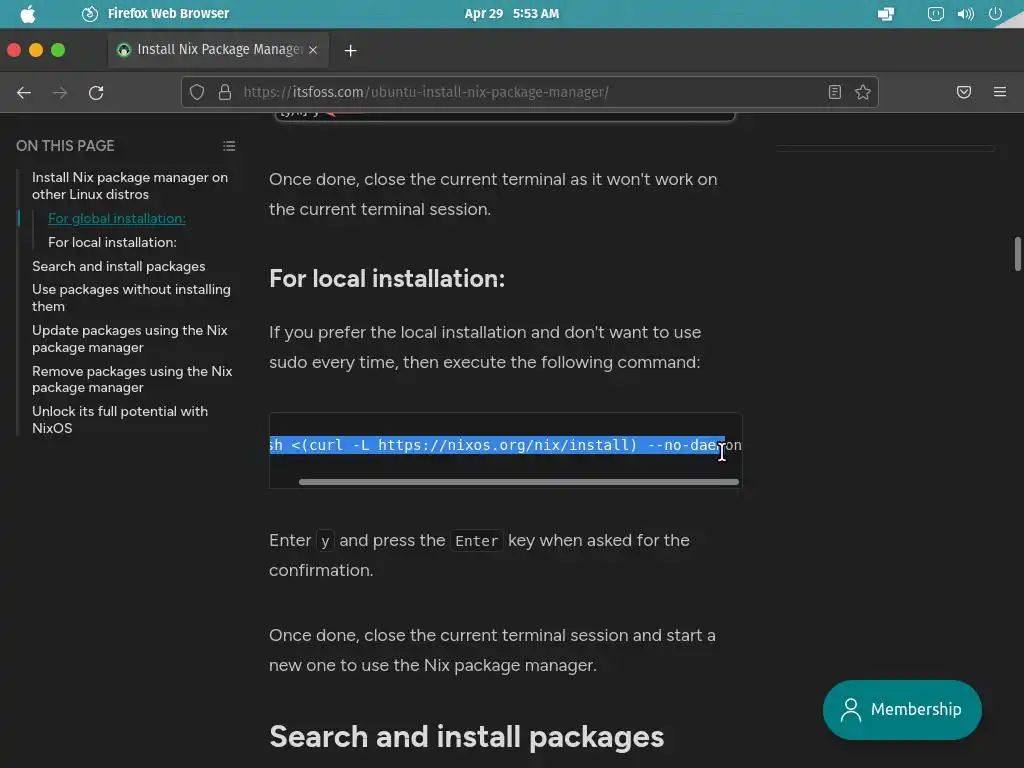The width and height of the screenshot is (1024, 768).
Task: Click the Firefox Web Browser app icon in top bar
Action: 90,14
